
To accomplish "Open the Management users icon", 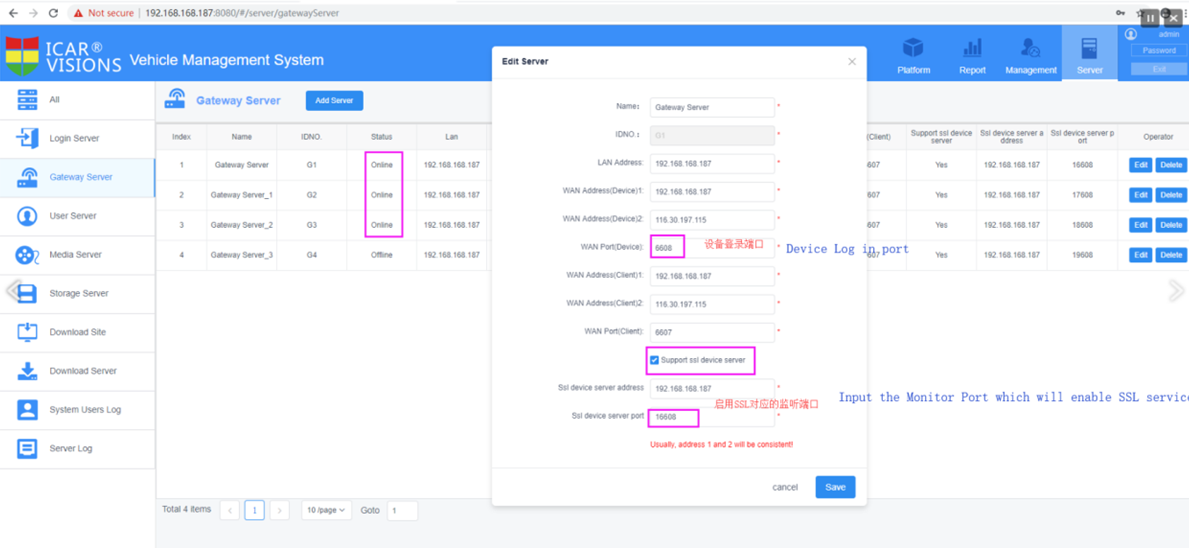I will [x=1031, y=49].
